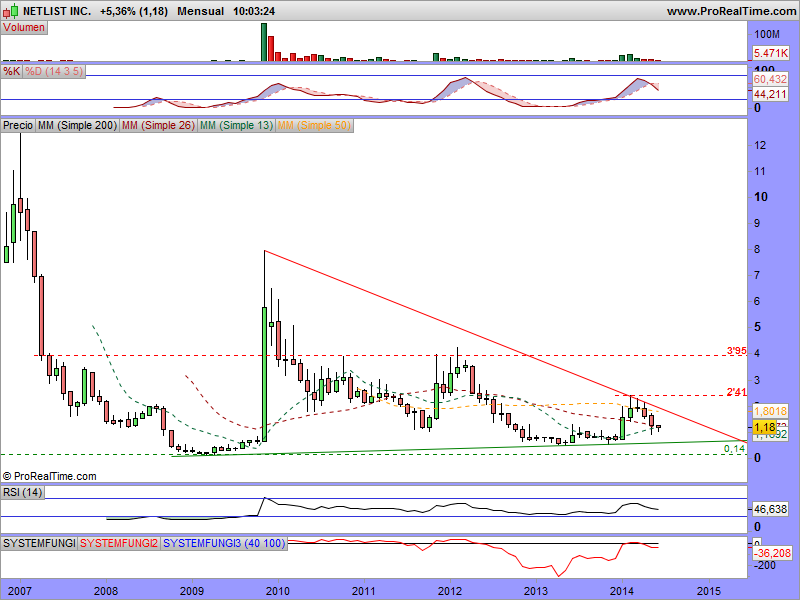The height and width of the screenshot is (600, 800).
Task: Click the © ProRealTime.com copyright text
Action: [49, 476]
